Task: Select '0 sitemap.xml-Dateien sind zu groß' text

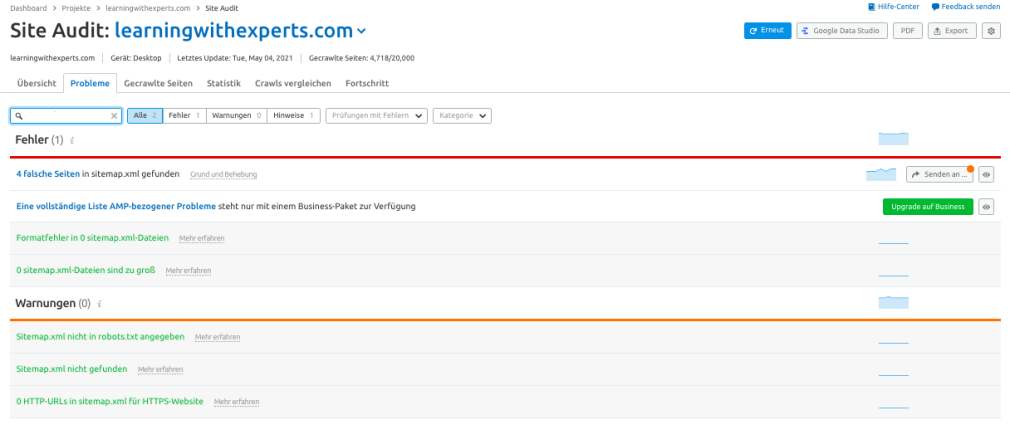Action: (86, 270)
